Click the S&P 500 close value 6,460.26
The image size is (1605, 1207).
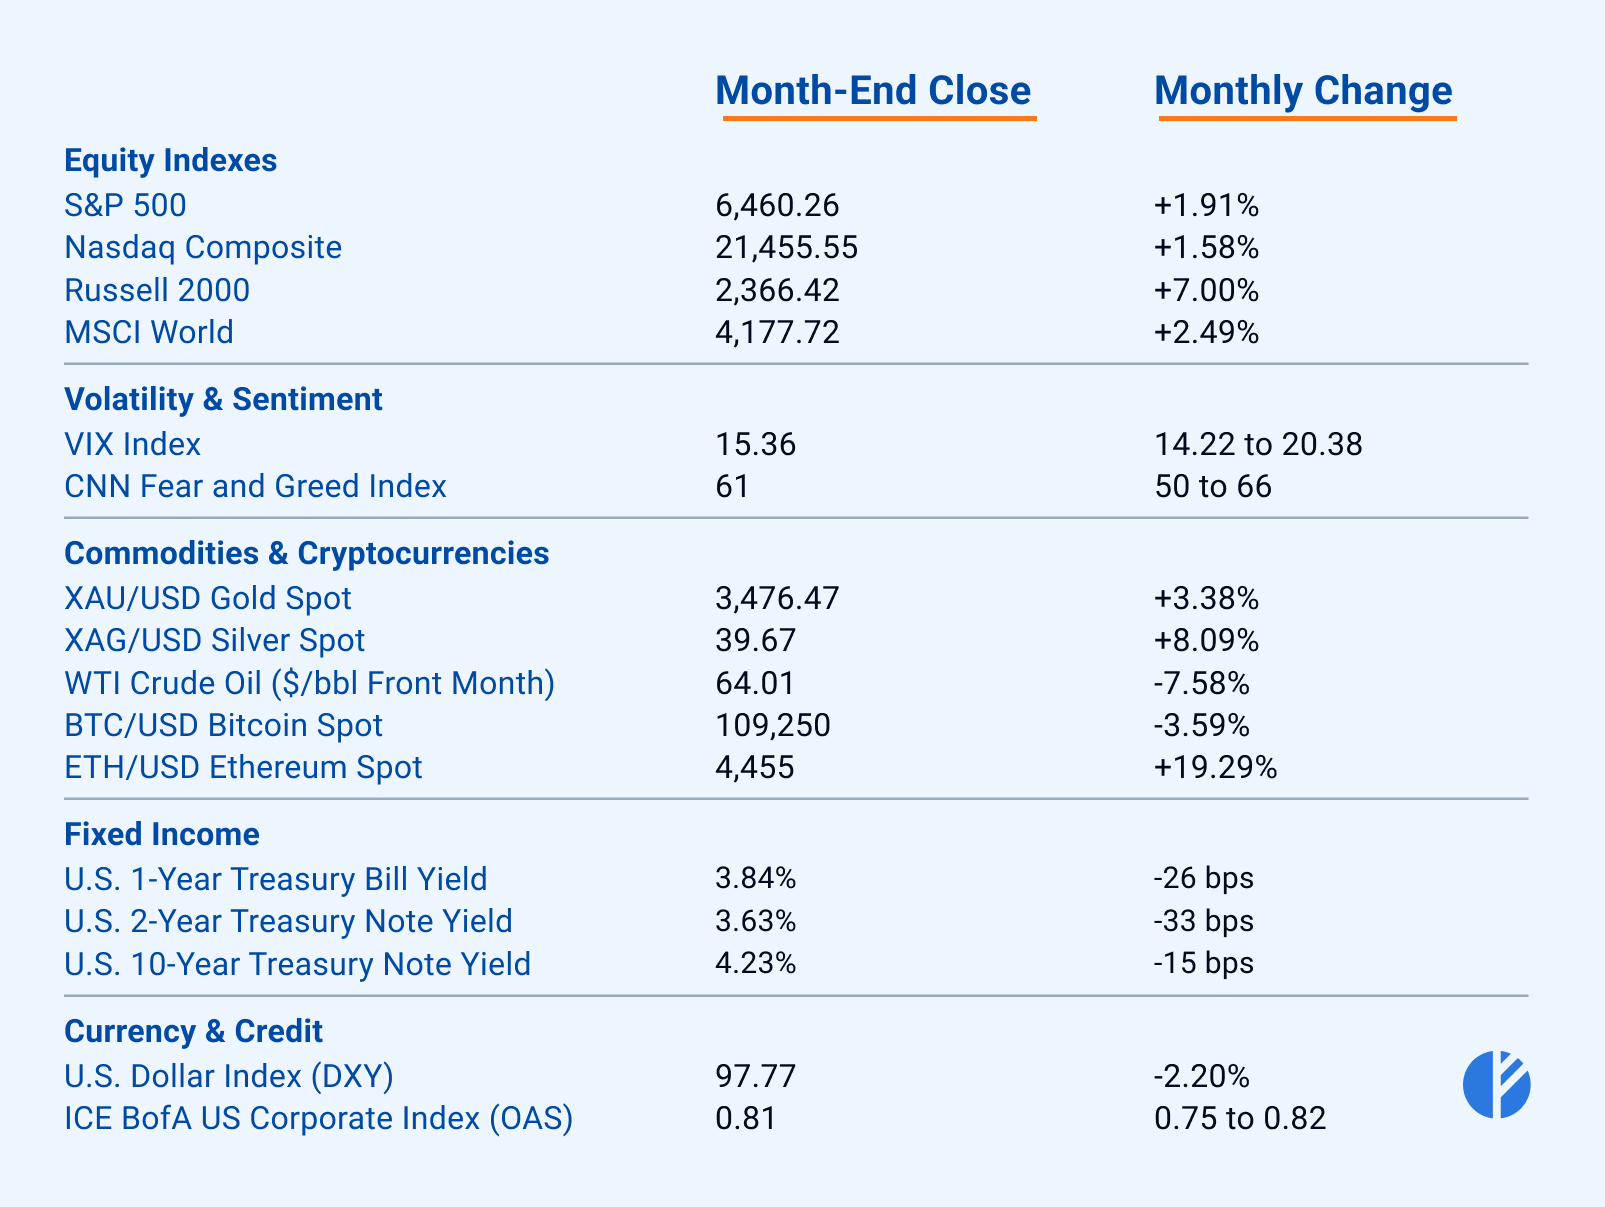point(777,205)
